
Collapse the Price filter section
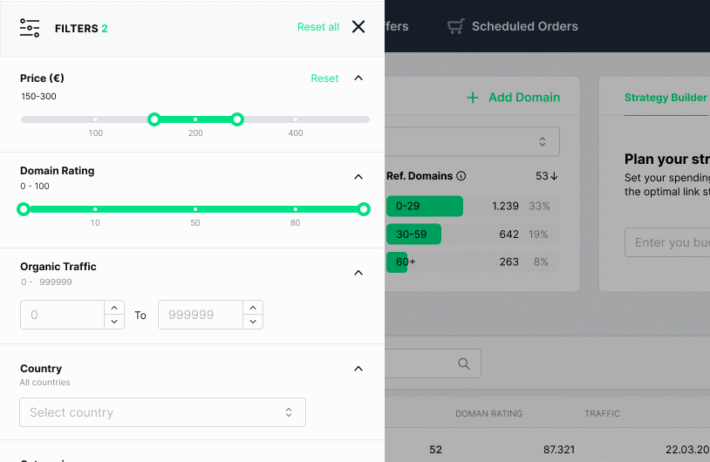click(x=359, y=78)
